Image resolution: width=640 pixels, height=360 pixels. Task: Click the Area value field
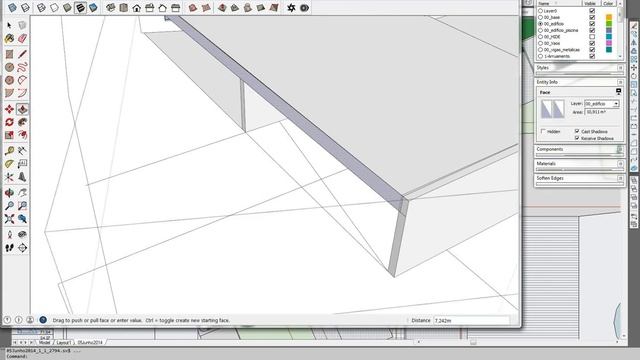602,112
